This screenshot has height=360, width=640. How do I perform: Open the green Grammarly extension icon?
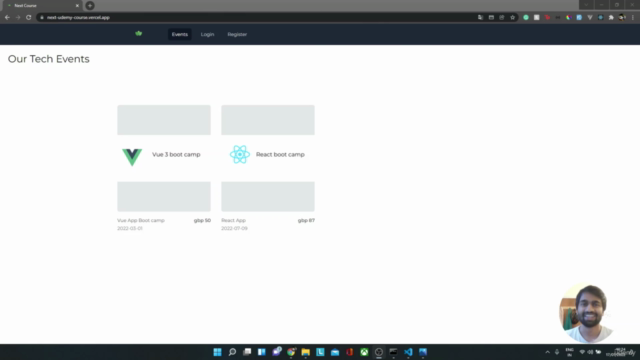click(526, 18)
